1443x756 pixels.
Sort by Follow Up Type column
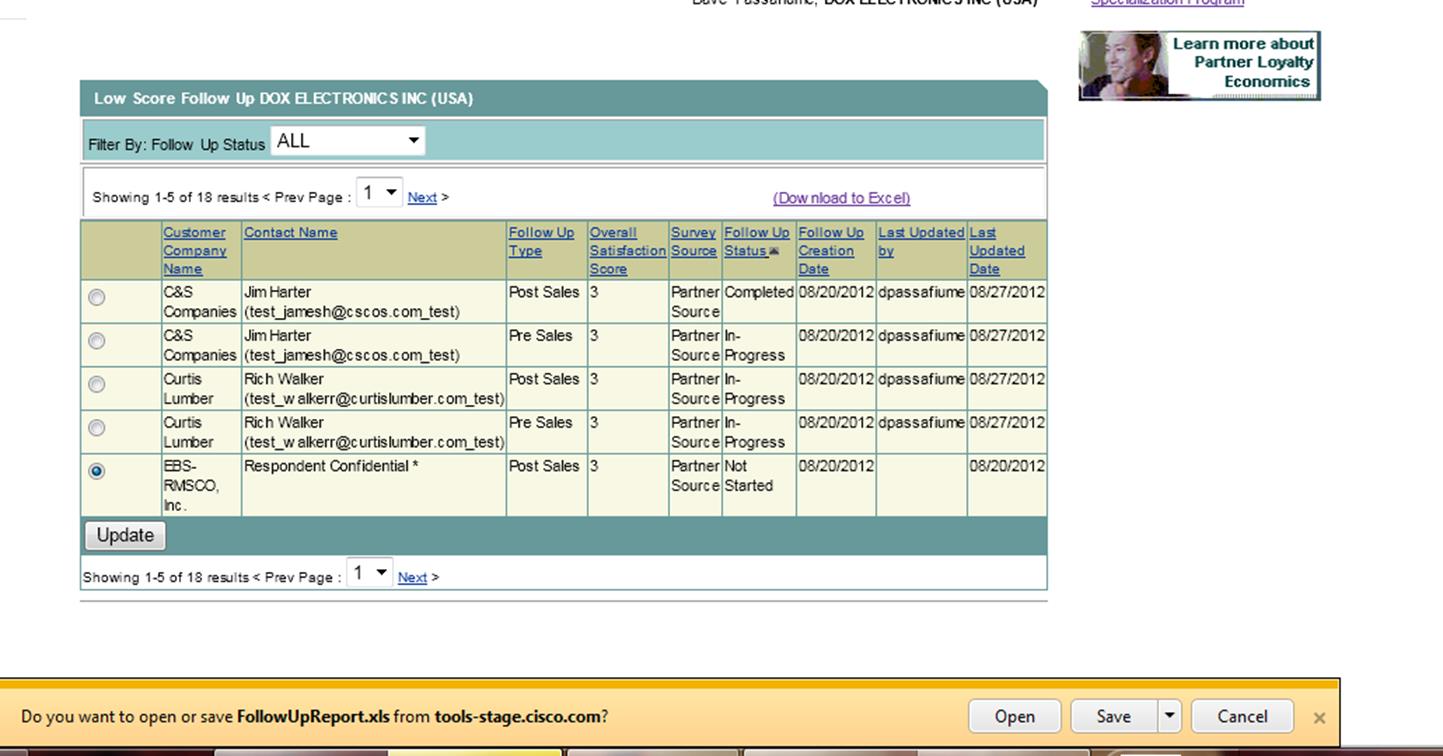(541, 241)
